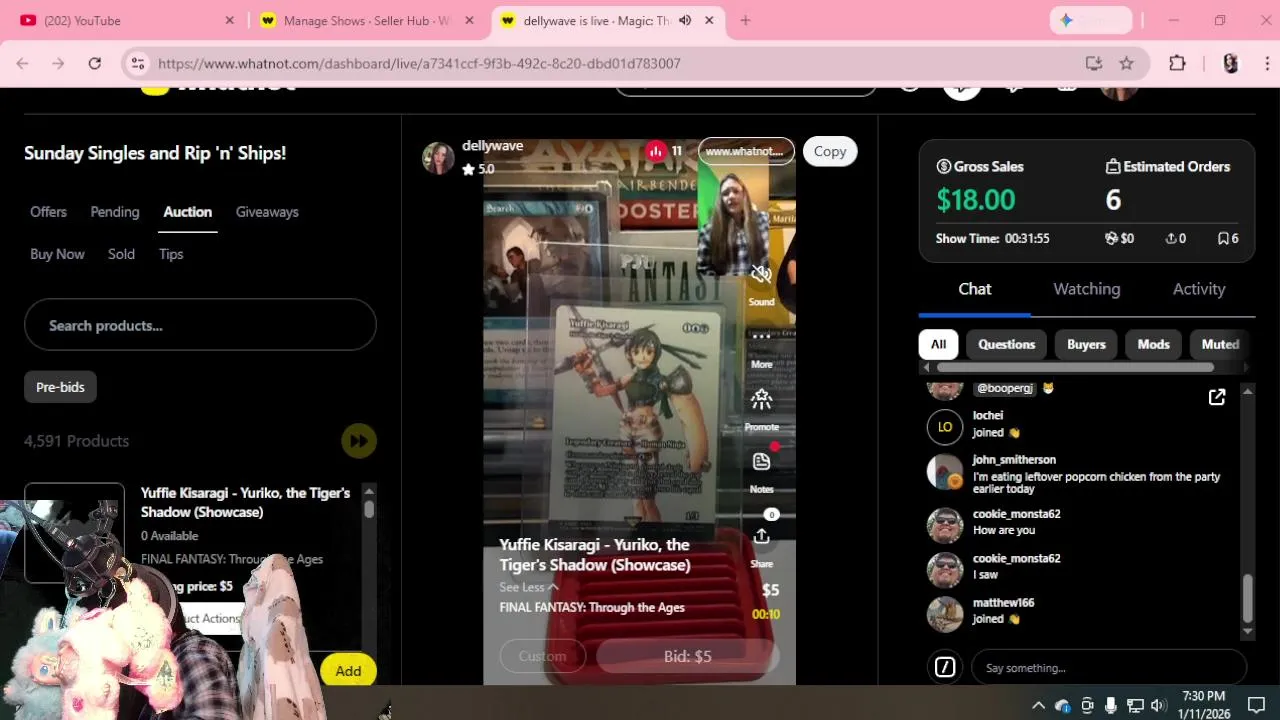Go back in browser
Screen dimensions: 1280x720
(x=22, y=63)
